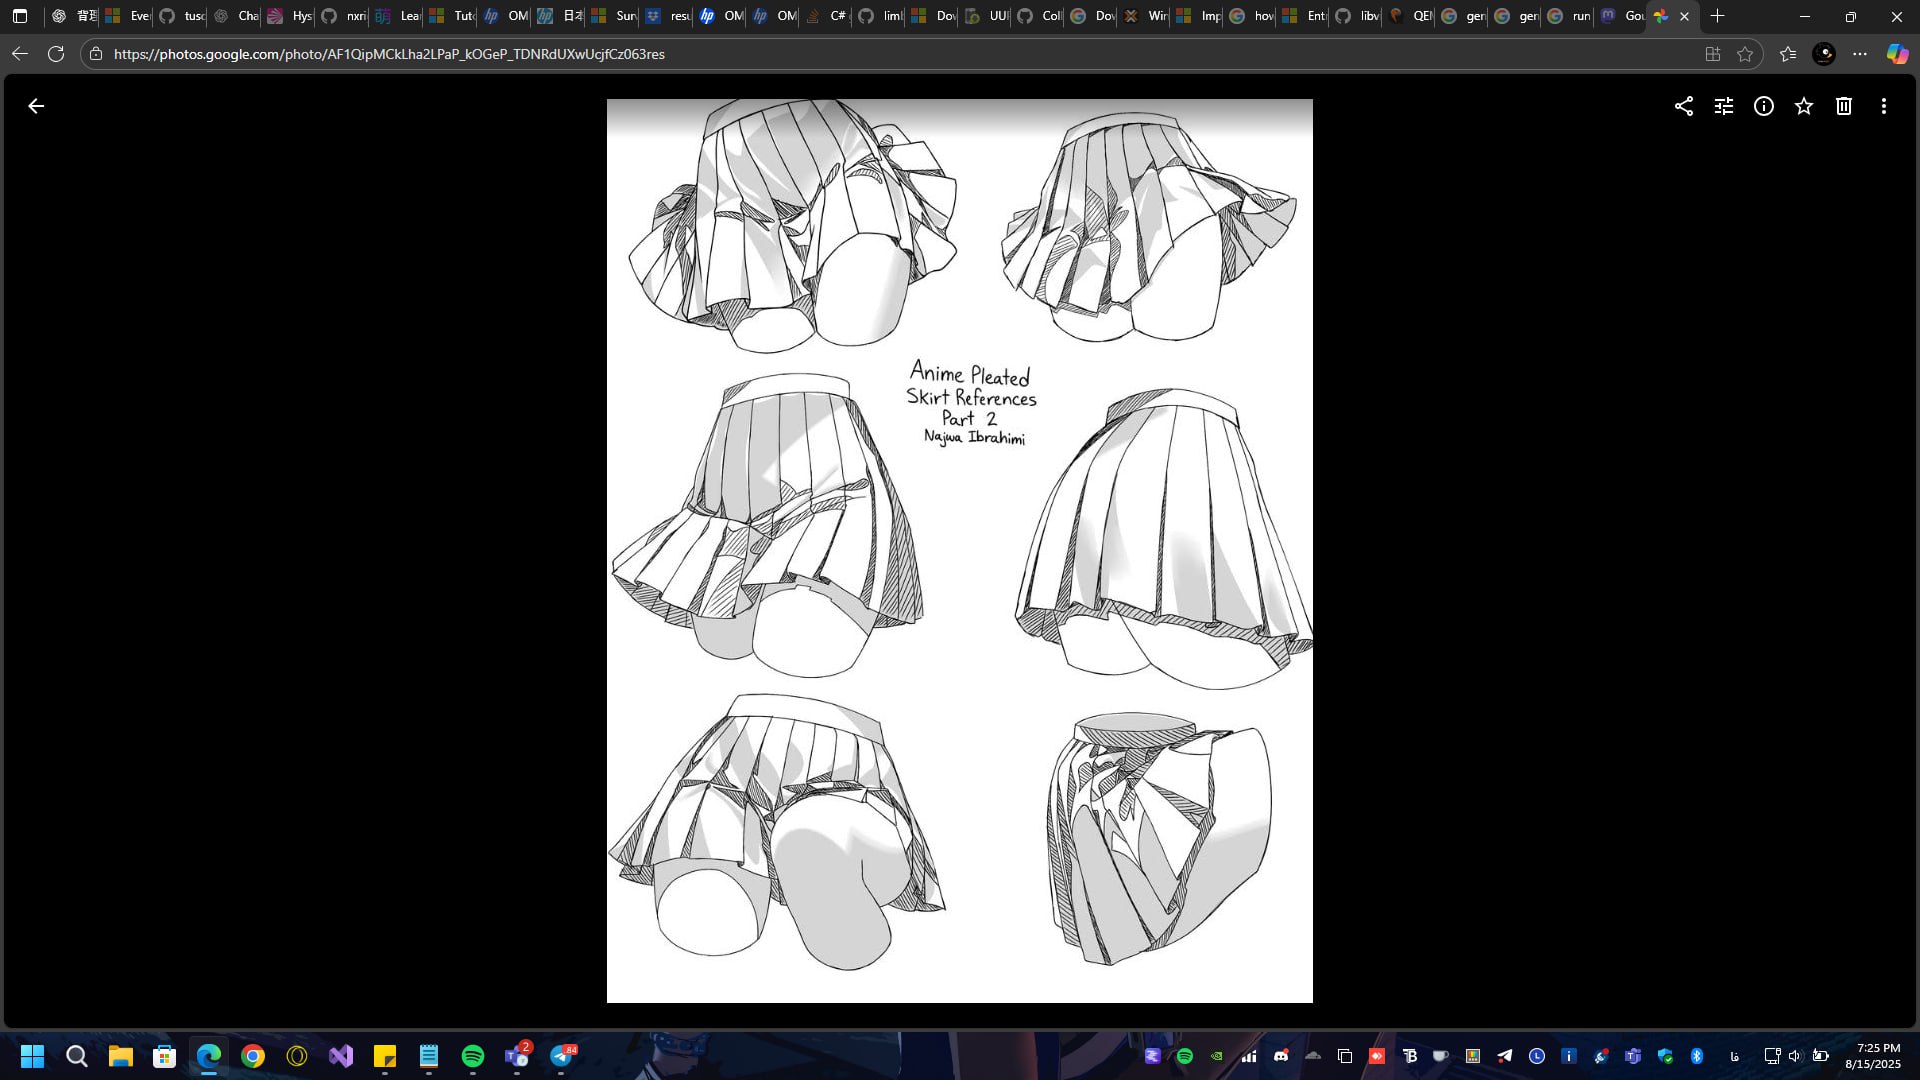Show photo Info panel

[x=1764, y=106]
